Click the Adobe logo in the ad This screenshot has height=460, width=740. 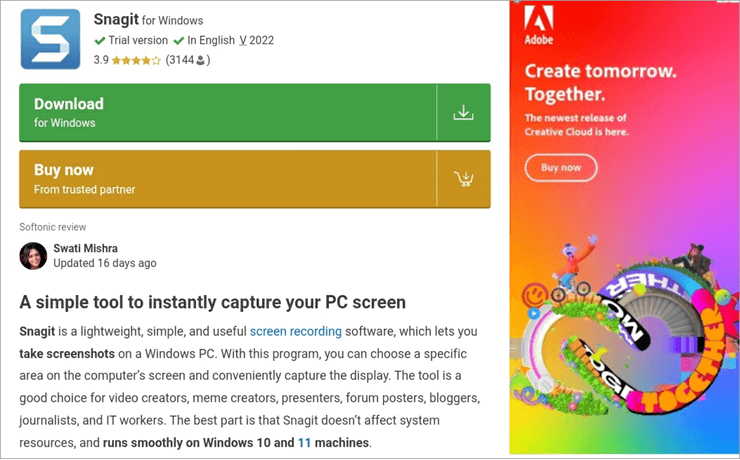(x=539, y=28)
